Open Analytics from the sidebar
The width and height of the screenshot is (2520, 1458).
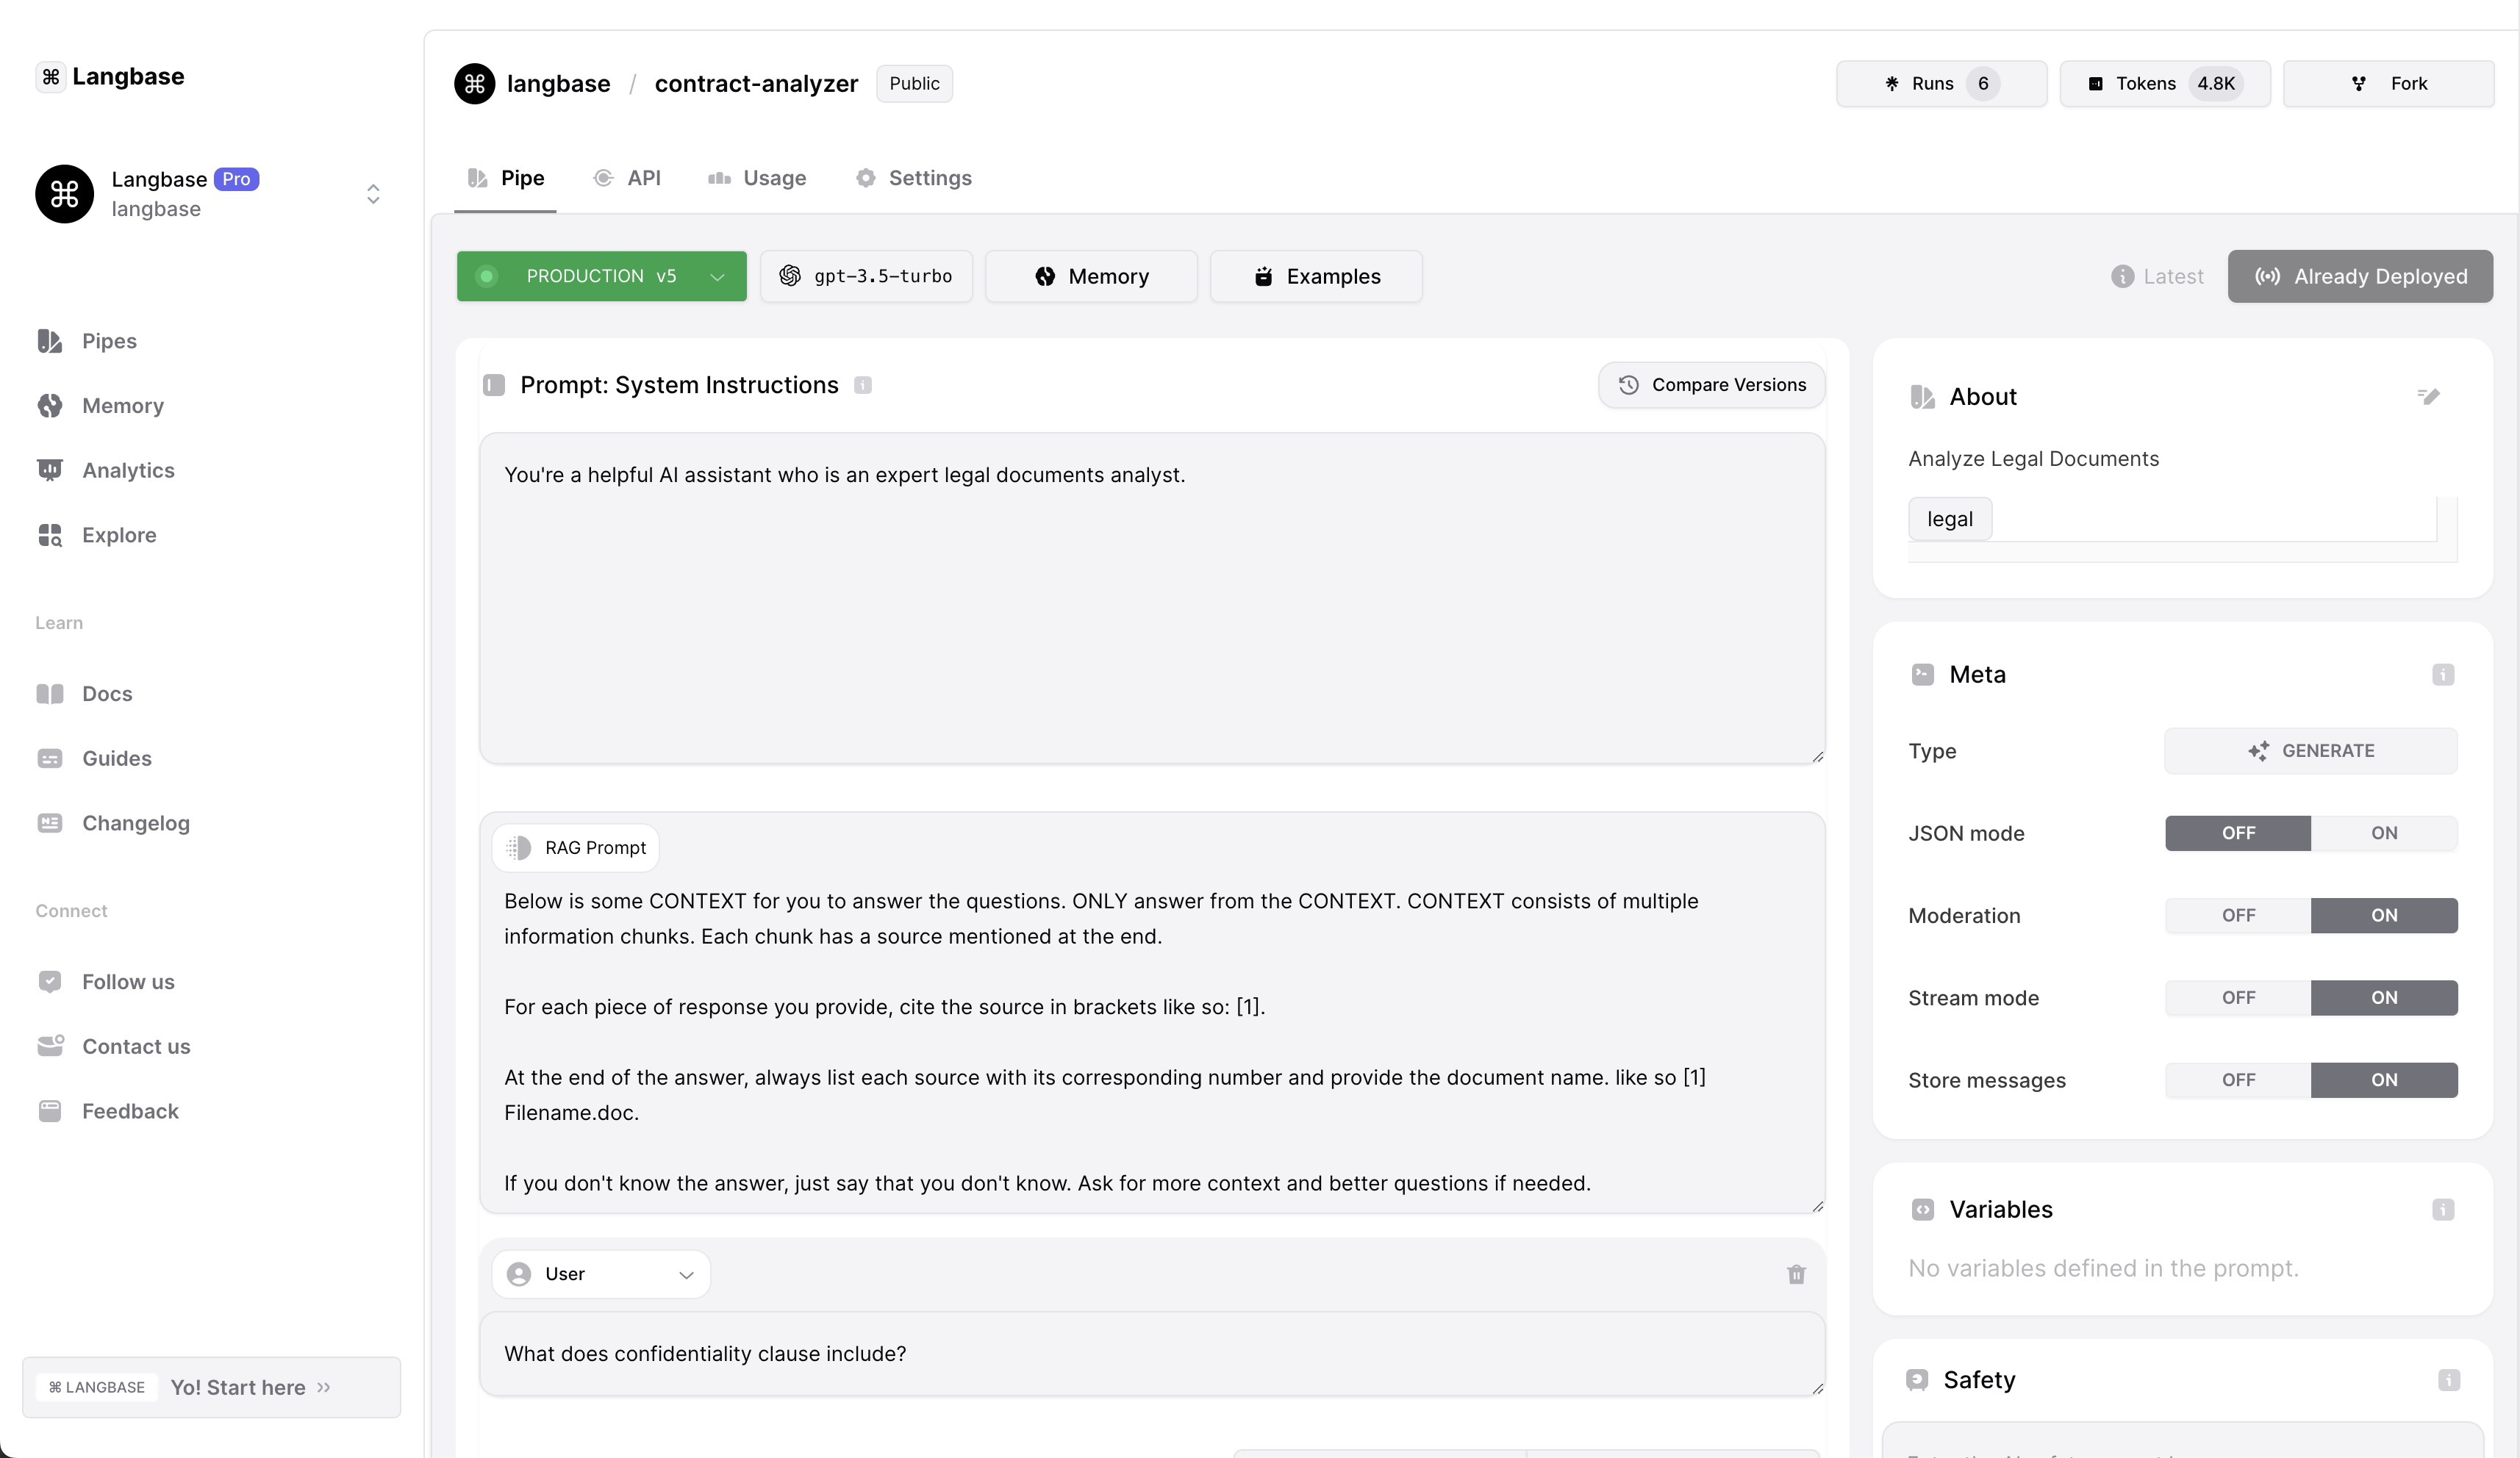tap(128, 470)
